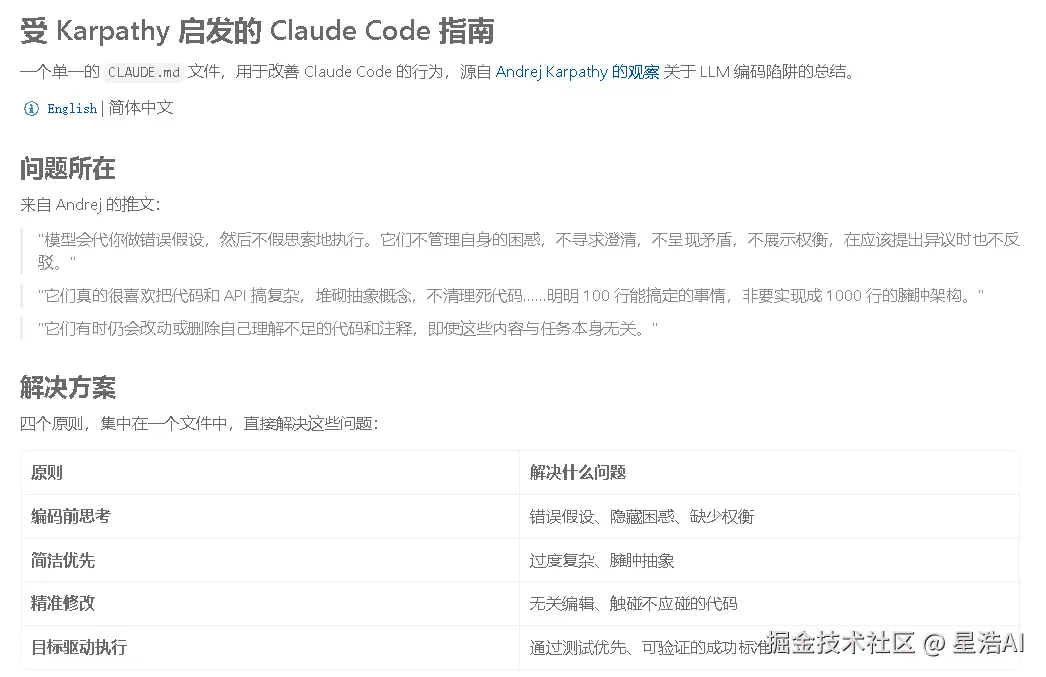The image size is (1046, 677).
Task: Open the Andrej Karpathy 的观察 link
Action: tap(577, 72)
